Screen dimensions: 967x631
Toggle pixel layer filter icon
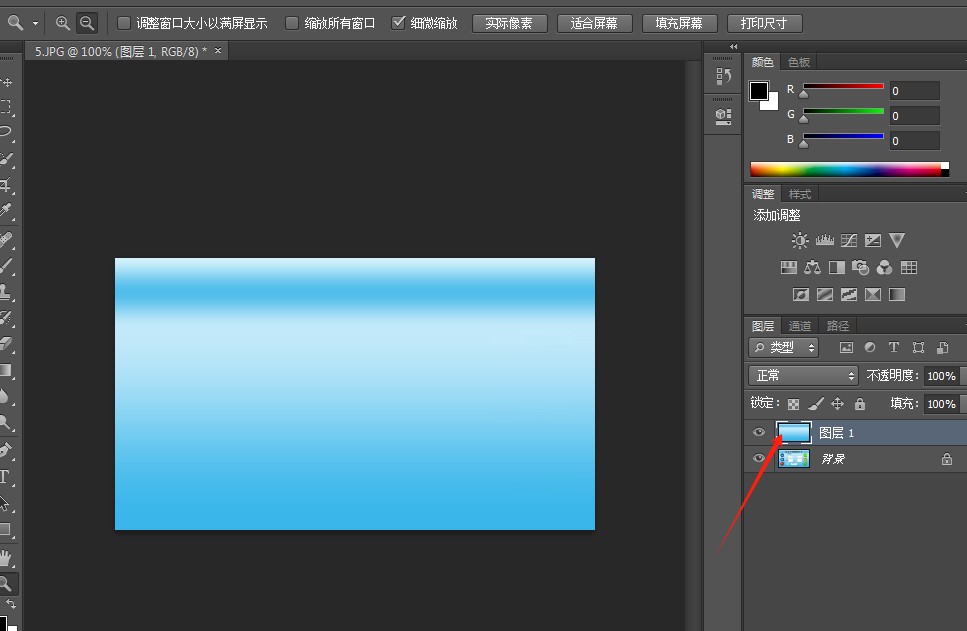click(x=846, y=348)
